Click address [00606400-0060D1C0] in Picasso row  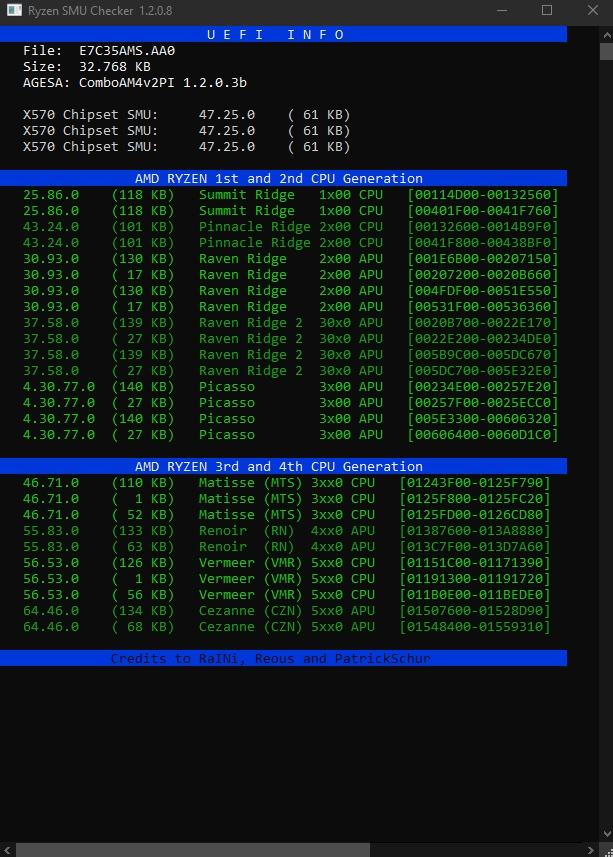click(x=483, y=435)
